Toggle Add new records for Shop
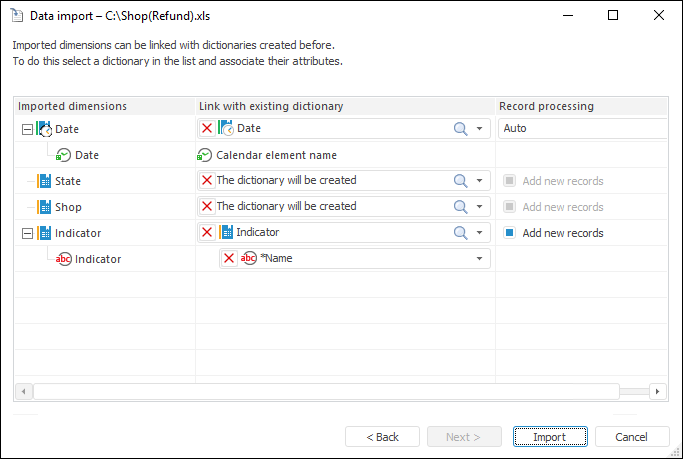The image size is (683, 459). pyautogui.click(x=509, y=207)
